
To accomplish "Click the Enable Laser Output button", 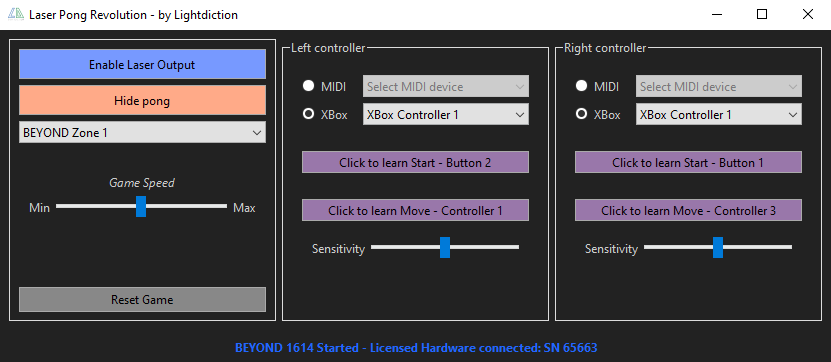I will [142, 65].
